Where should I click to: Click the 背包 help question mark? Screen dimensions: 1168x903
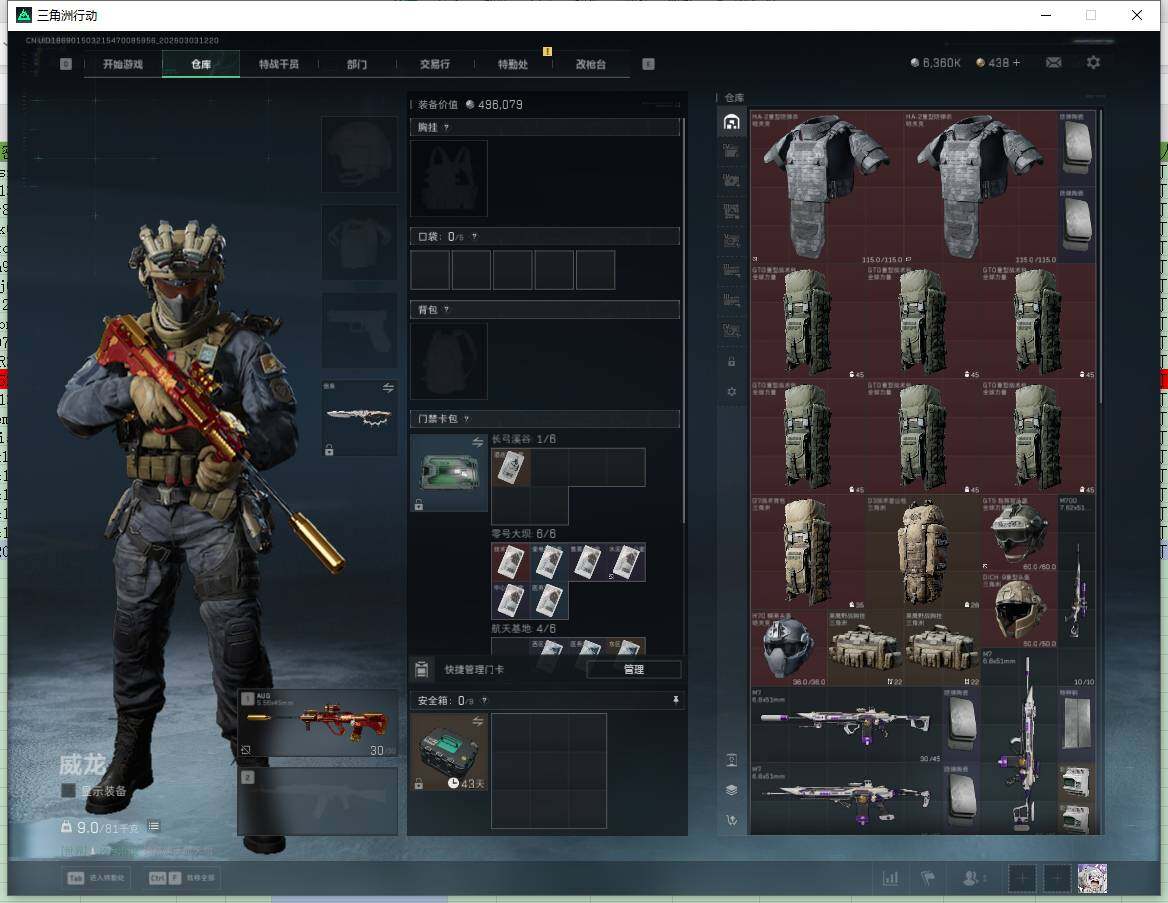tap(446, 309)
